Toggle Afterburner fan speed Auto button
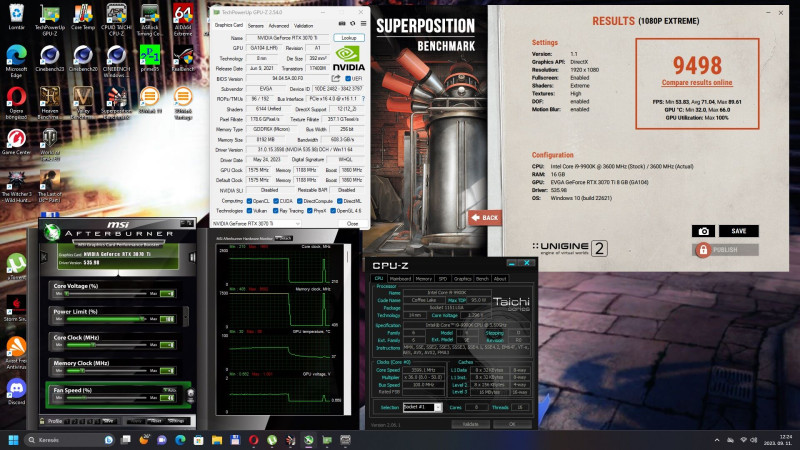800x450 pixels. [170, 390]
